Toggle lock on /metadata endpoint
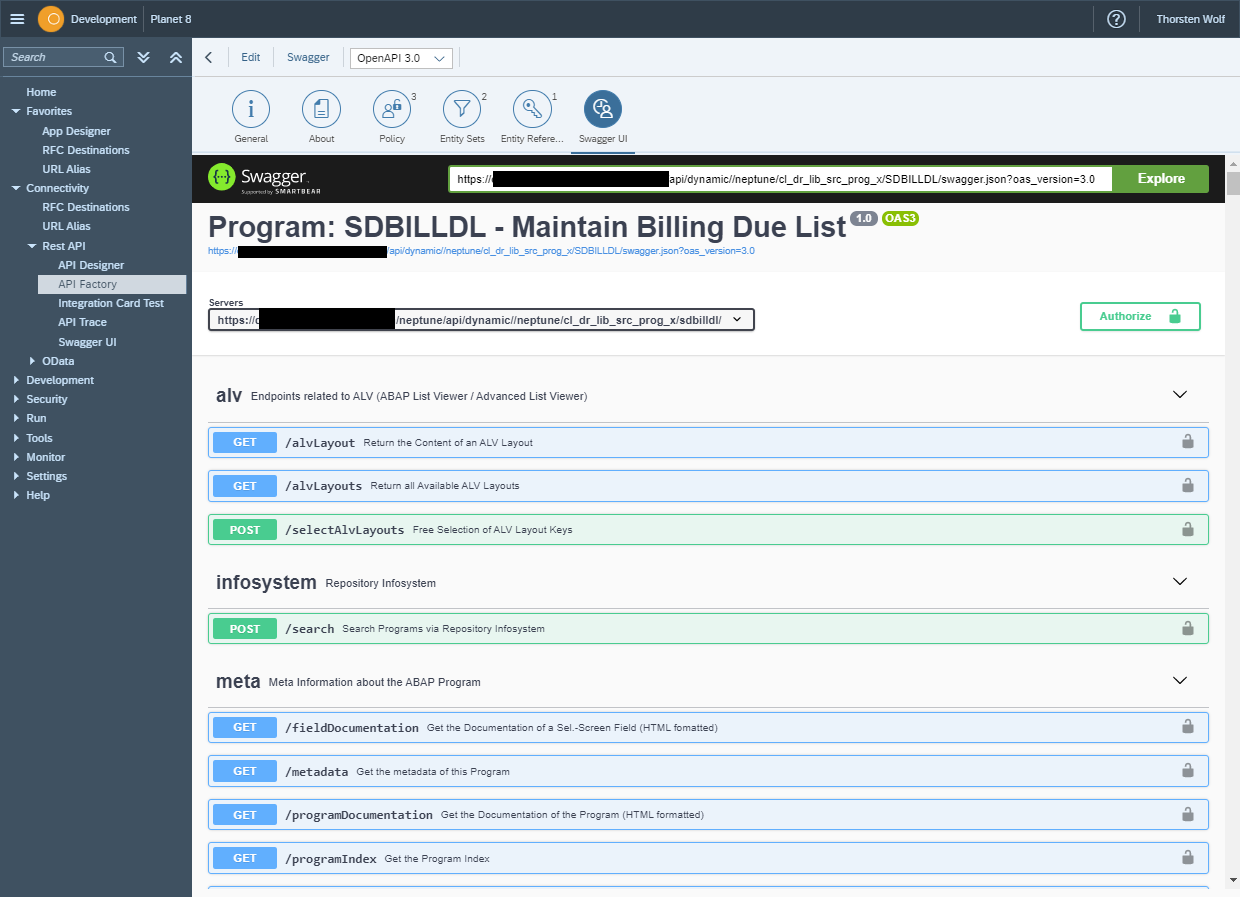Viewport: 1240px width, 897px height. click(1187, 771)
